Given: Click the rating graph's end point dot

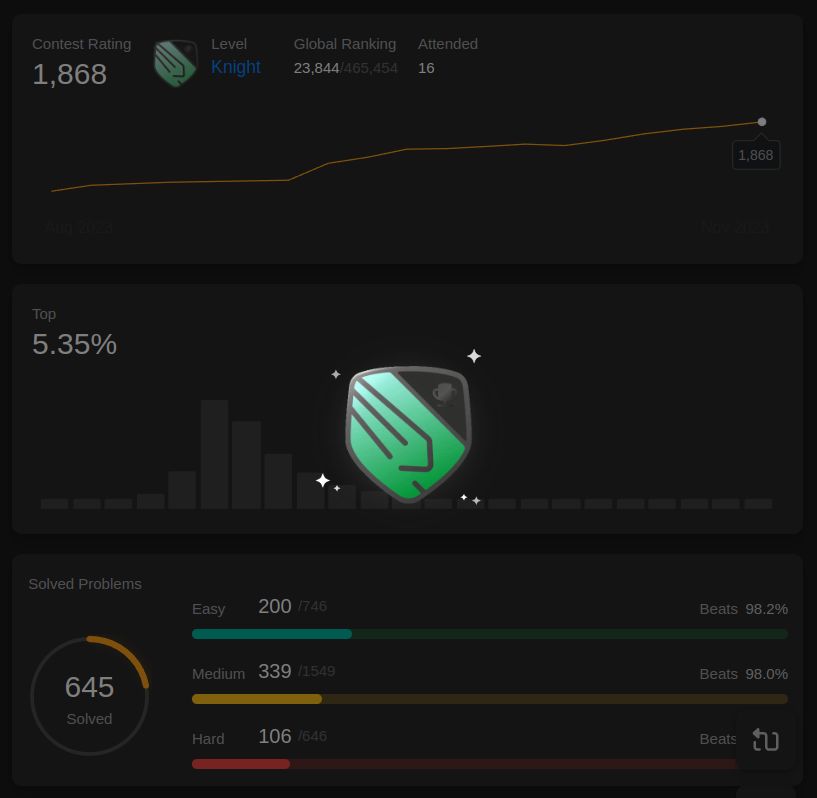Looking at the screenshot, I should tap(762, 122).
